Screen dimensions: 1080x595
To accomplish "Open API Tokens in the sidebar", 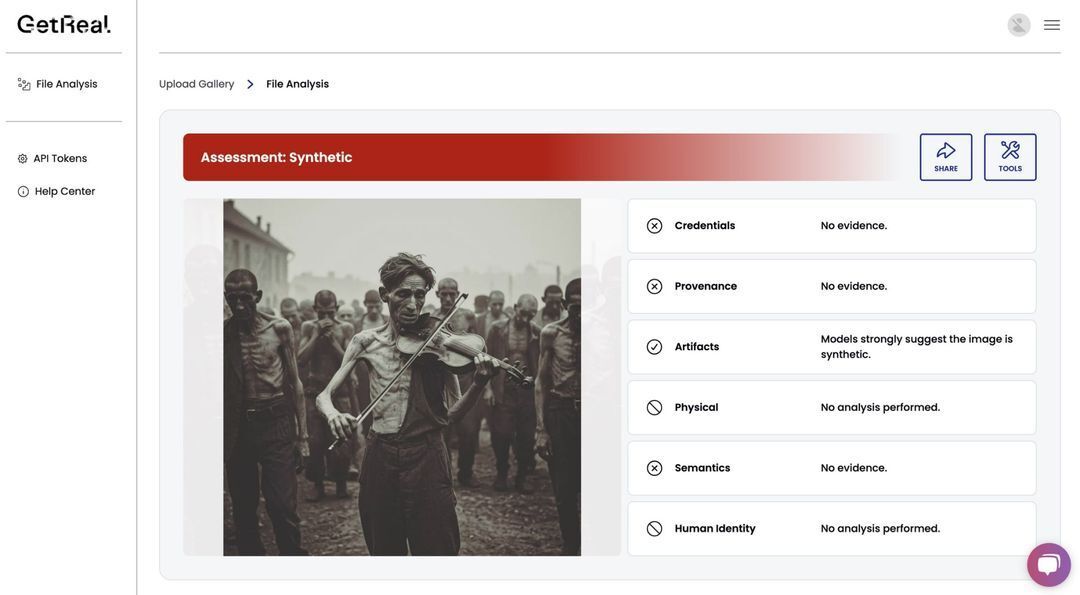I will click(60, 158).
